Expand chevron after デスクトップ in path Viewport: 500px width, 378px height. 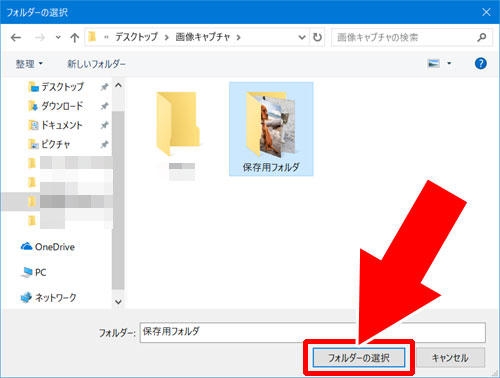[x=166, y=37]
